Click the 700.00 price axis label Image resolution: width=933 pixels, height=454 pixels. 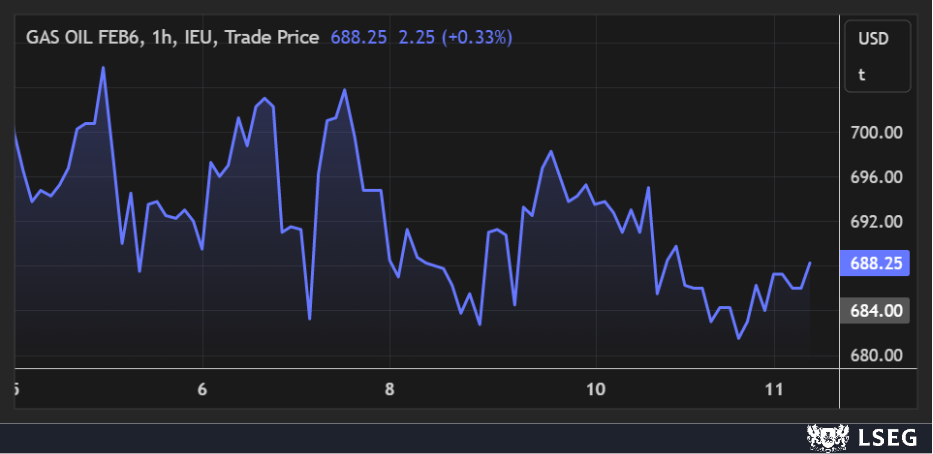(877, 133)
